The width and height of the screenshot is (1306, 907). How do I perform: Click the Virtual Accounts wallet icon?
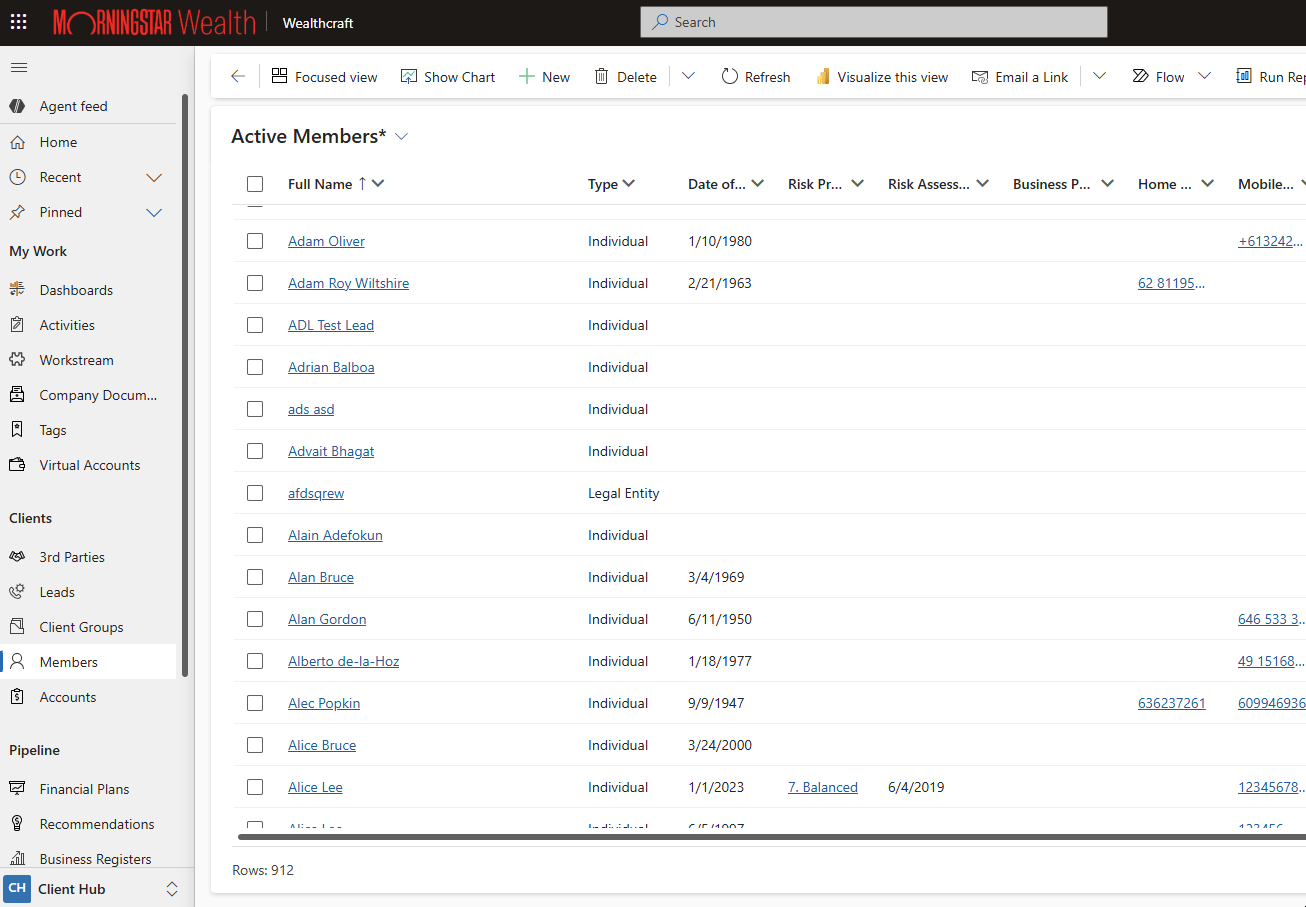point(17,465)
